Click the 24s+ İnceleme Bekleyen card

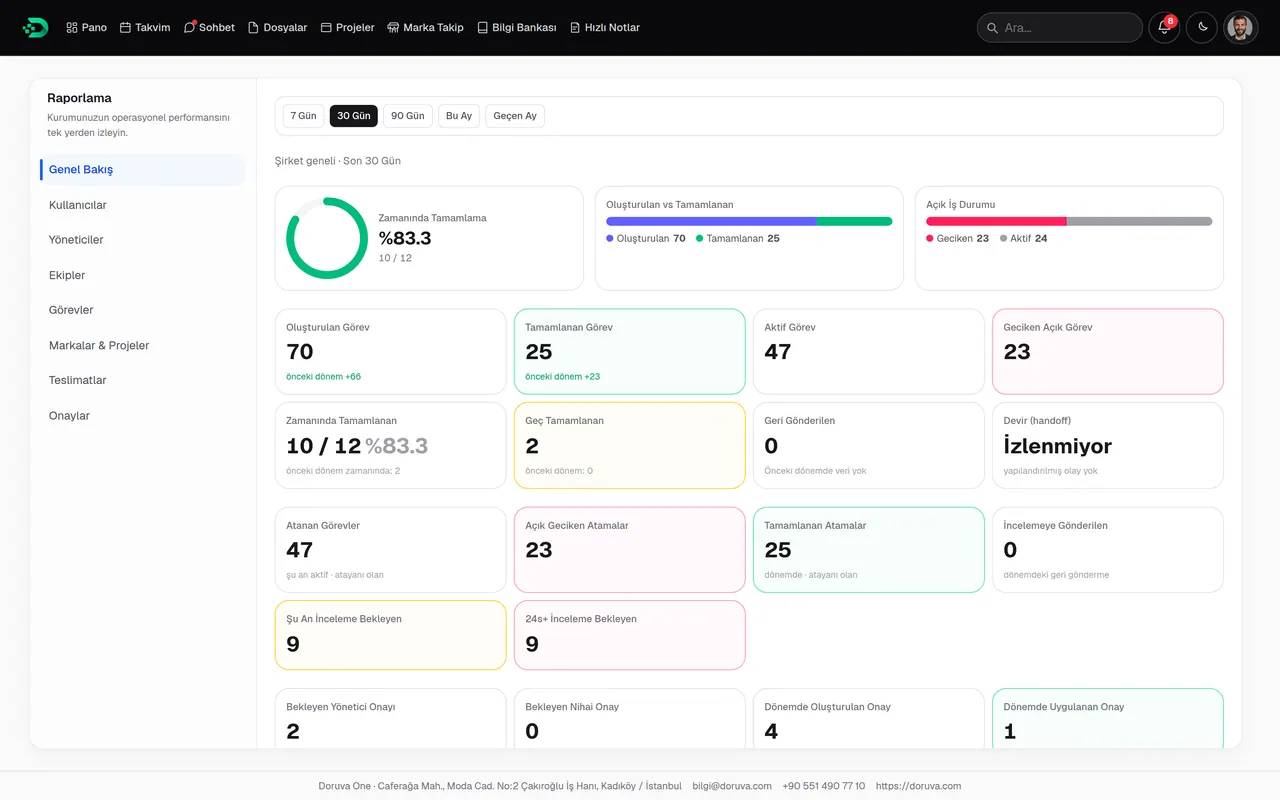630,635
